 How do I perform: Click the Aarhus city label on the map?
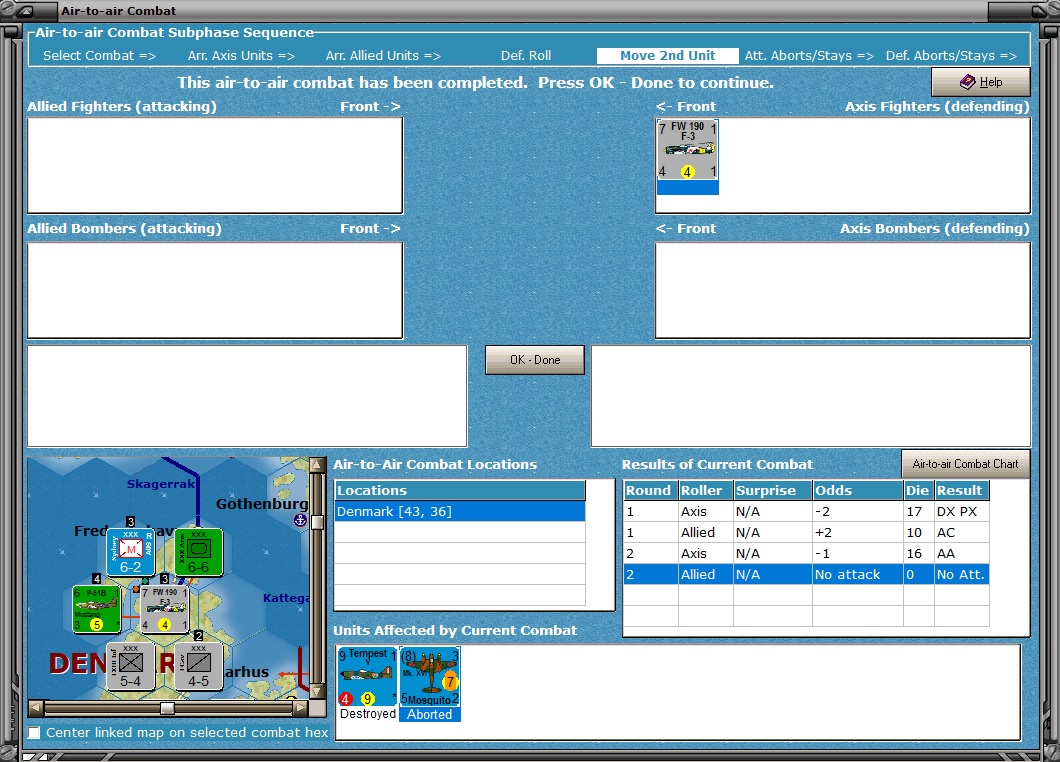247,672
